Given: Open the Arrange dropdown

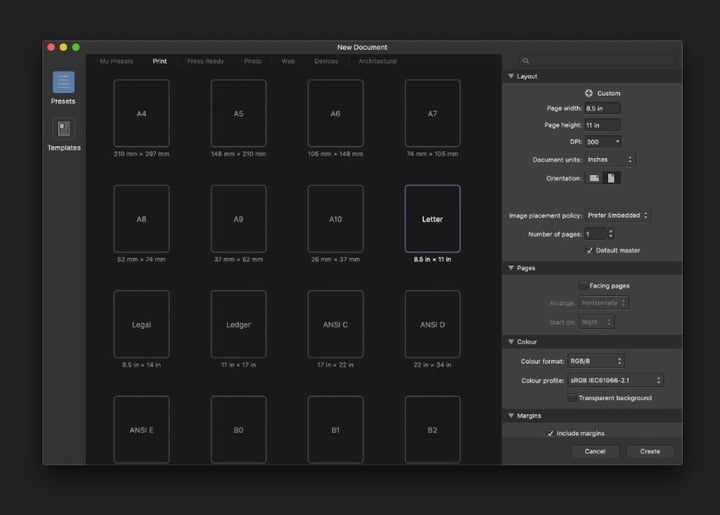Looking at the screenshot, I should coord(603,303).
